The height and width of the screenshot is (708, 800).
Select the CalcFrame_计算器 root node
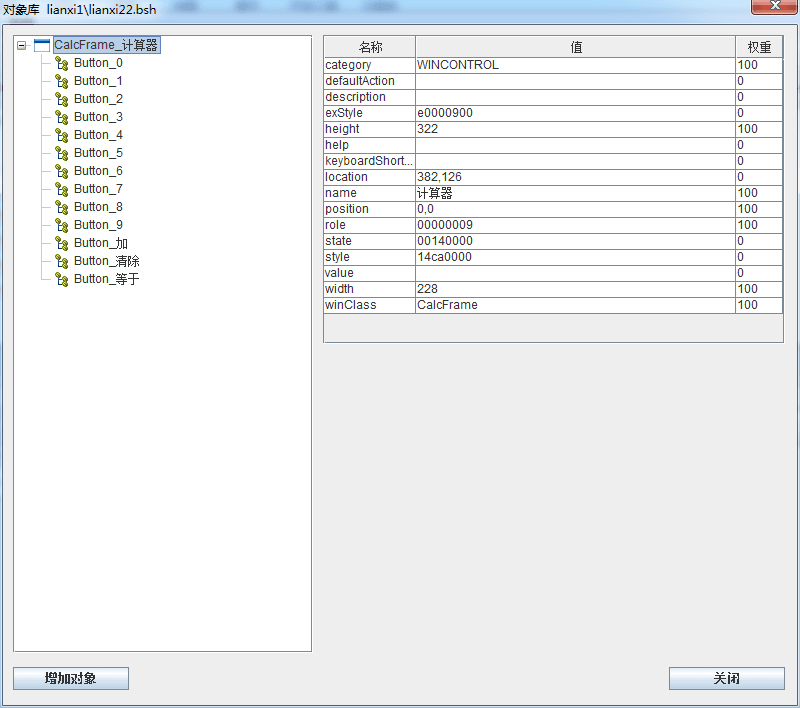(x=106, y=45)
